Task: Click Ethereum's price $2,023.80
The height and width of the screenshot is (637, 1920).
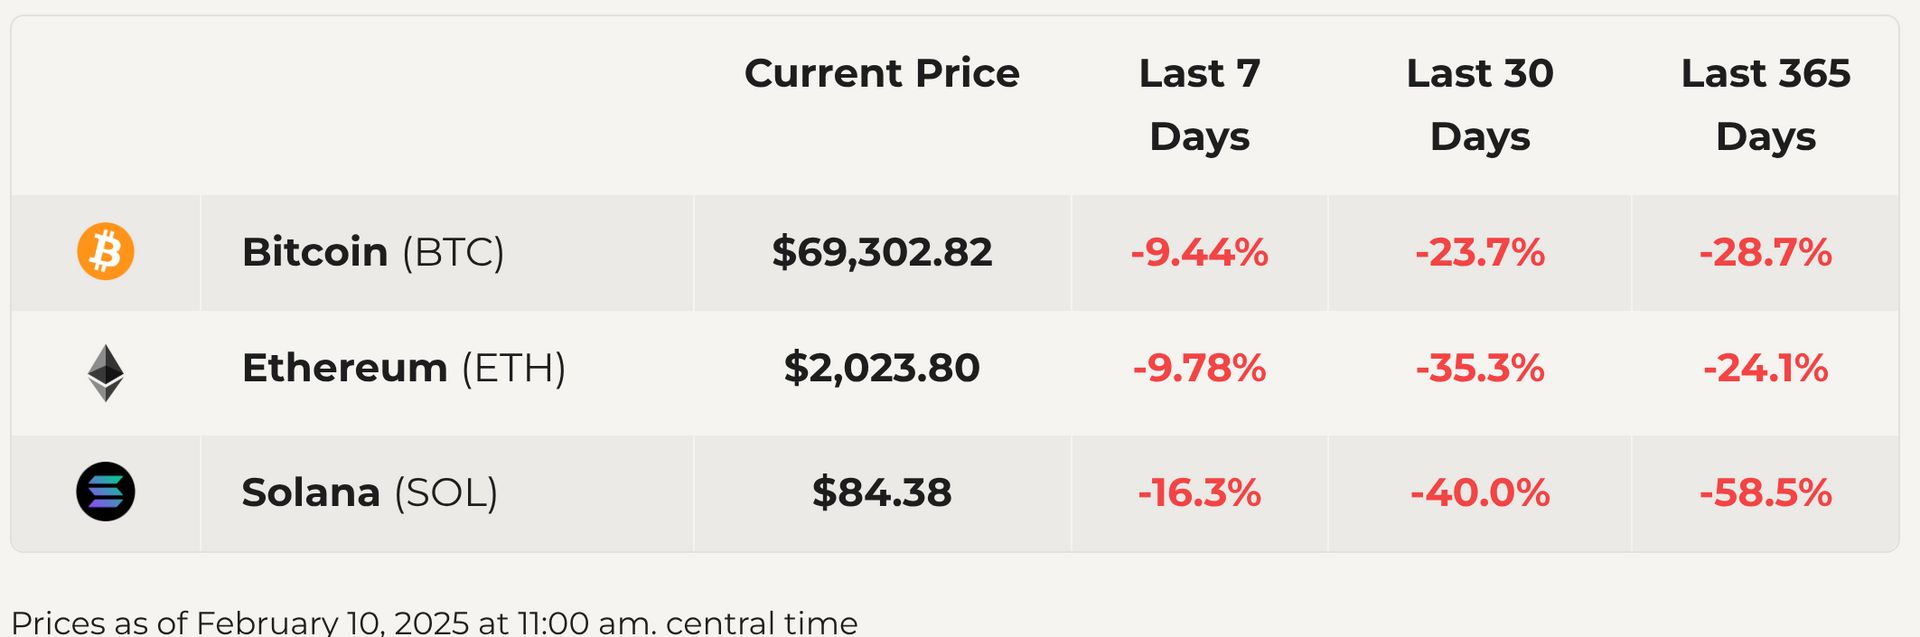Action: coord(881,368)
